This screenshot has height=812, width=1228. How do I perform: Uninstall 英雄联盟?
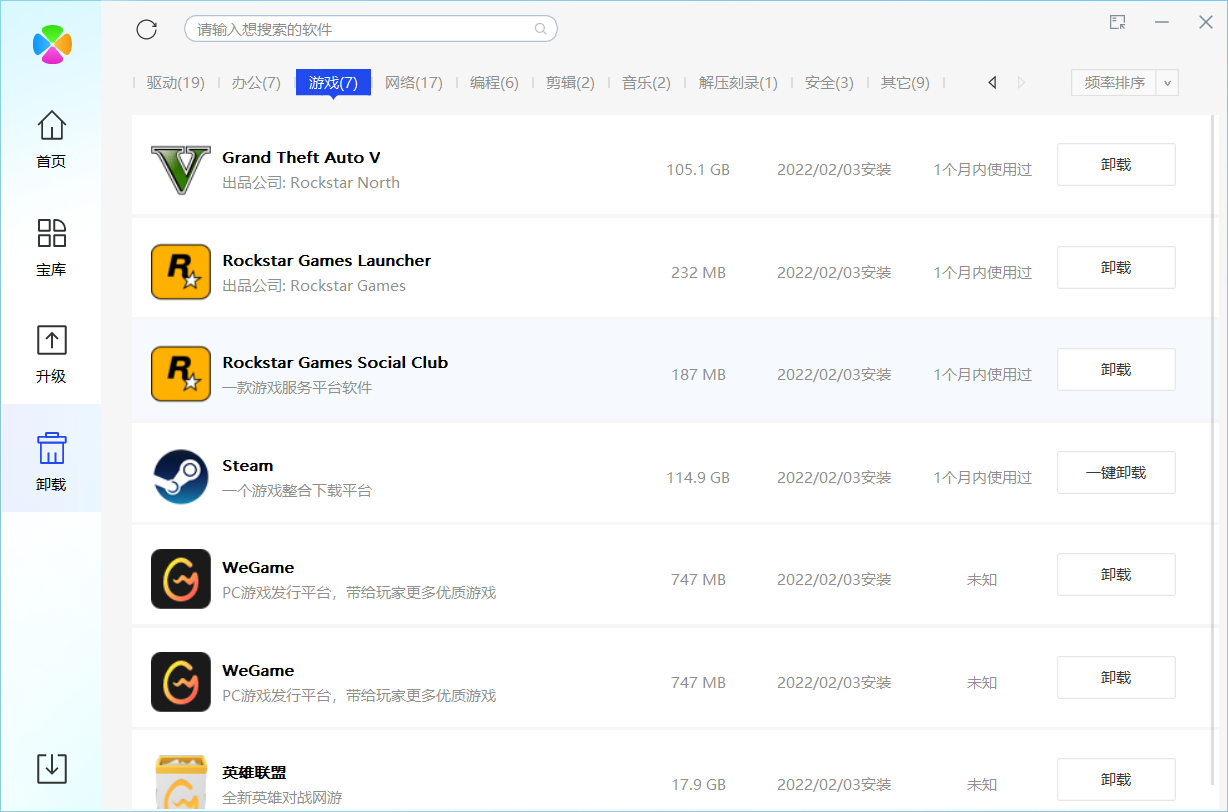coord(1116,780)
